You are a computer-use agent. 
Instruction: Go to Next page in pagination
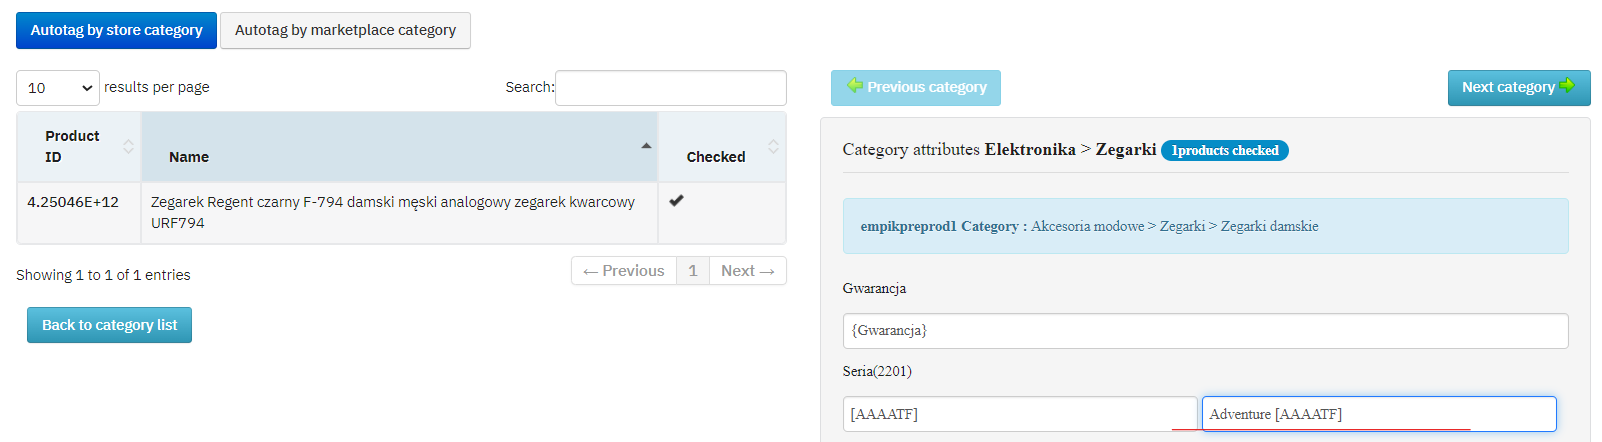coord(748,271)
